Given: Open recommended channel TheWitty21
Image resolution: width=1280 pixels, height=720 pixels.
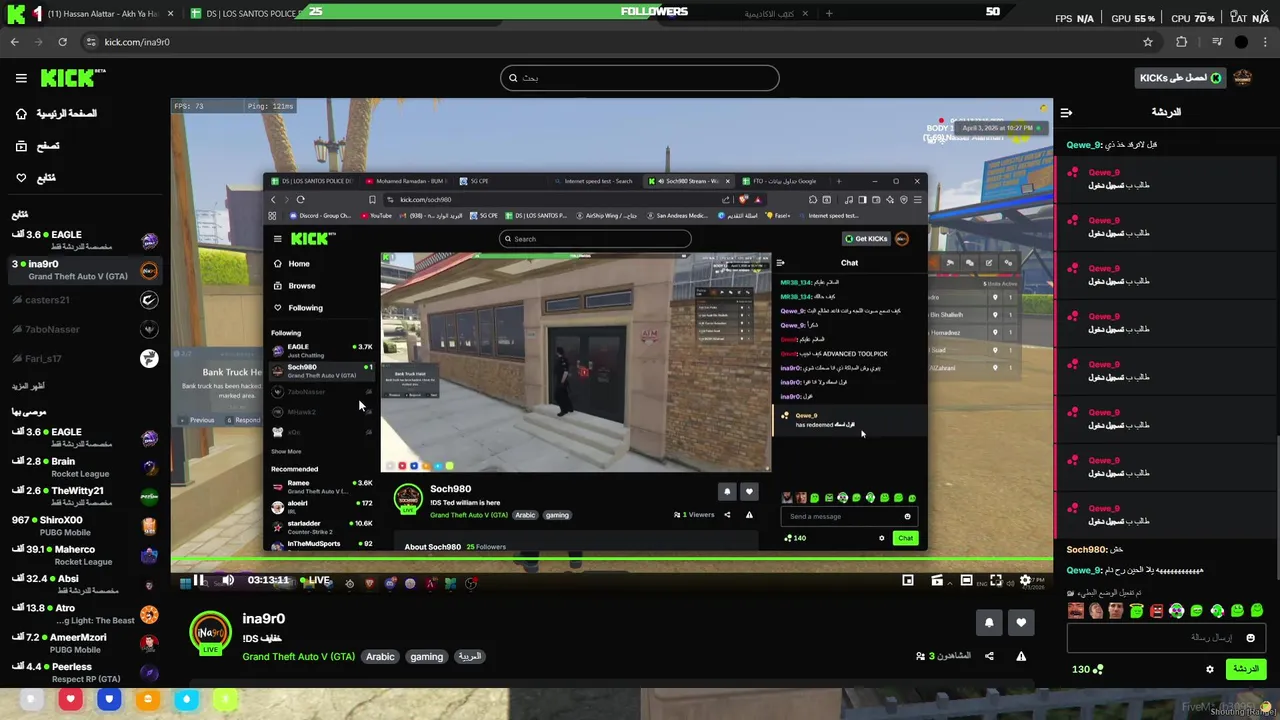Looking at the screenshot, I should pos(85,496).
